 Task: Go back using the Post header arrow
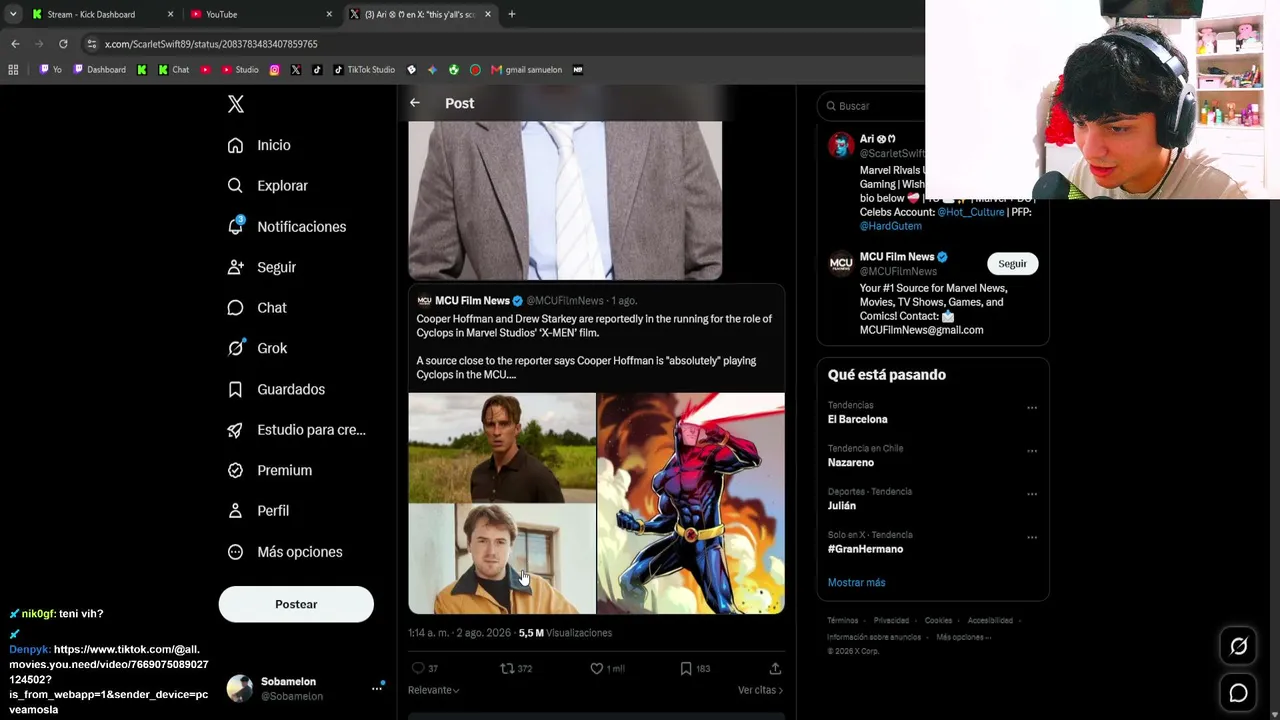click(415, 103)
